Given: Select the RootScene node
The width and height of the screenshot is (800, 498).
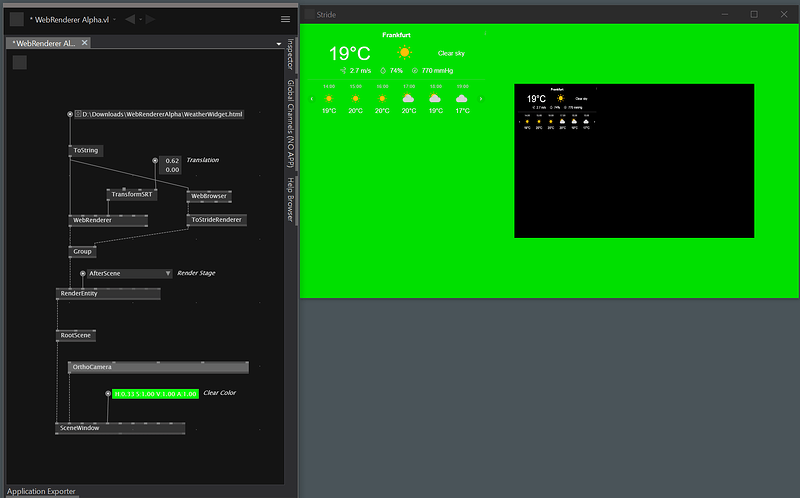Looking at the screenshot, I should 76,336.
